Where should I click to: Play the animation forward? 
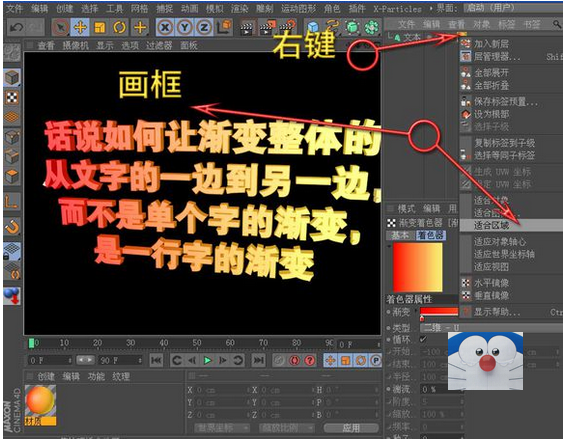coord(208,360)
